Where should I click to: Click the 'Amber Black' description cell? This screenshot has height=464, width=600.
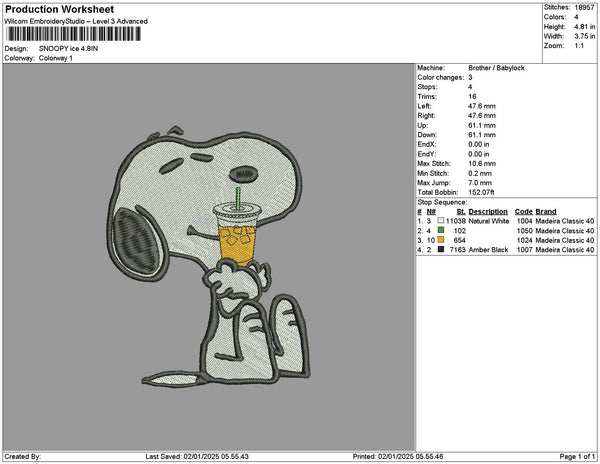click(488, 250)
